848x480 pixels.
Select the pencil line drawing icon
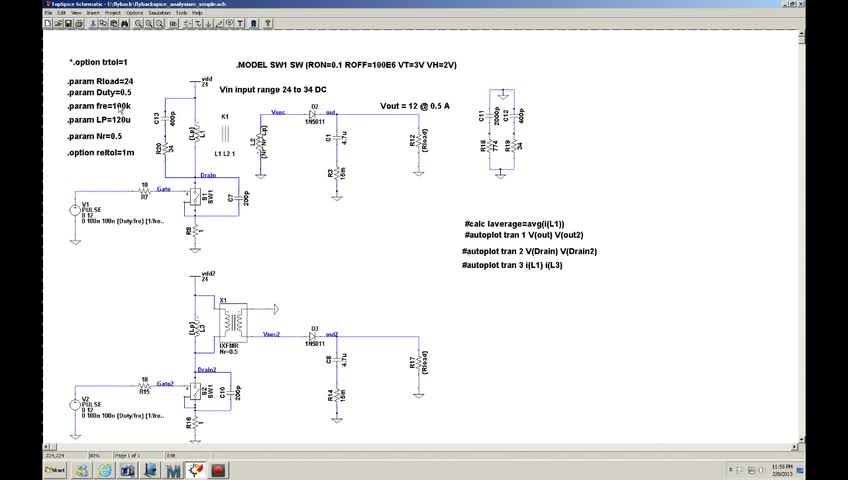tap(218, 23)
